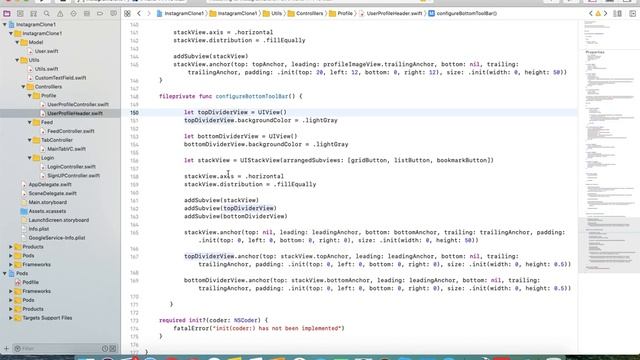Select Utils.swift file

click(43, 69)
